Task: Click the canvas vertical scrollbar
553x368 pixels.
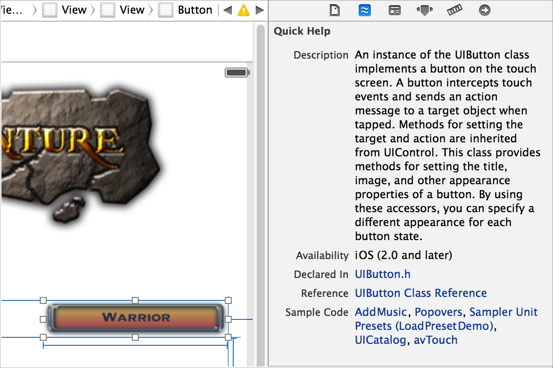Action: (x=261, y=195)
